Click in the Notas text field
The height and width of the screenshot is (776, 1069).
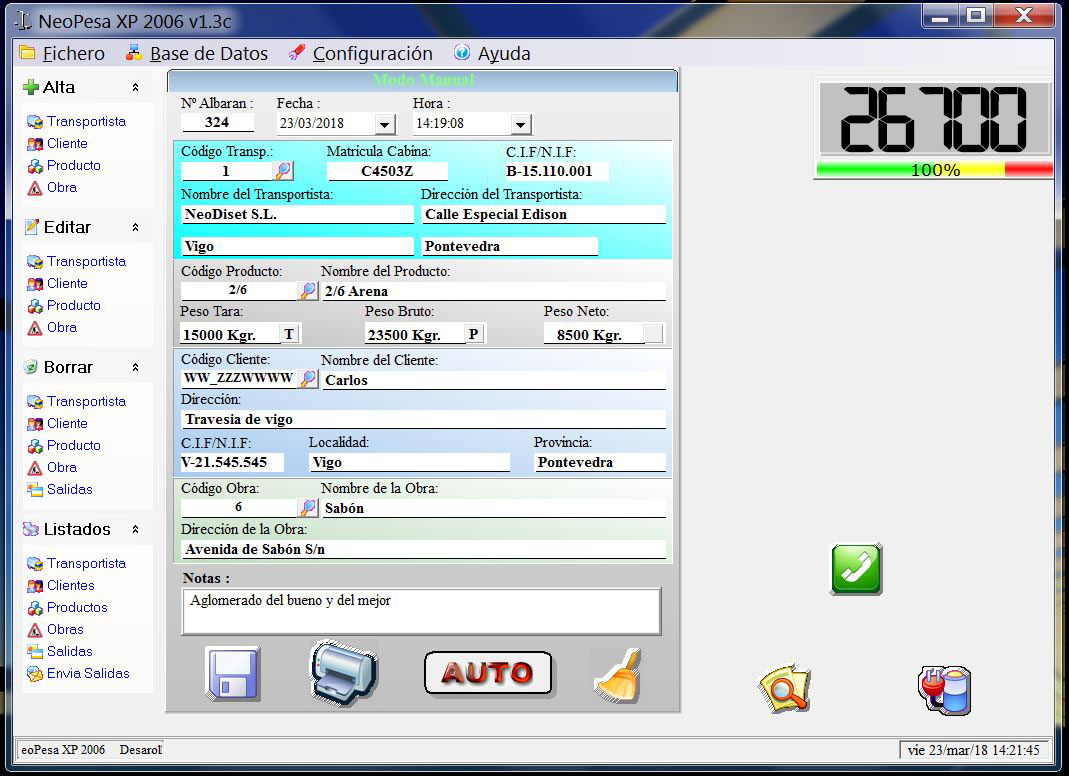click(x=420, y=611)
